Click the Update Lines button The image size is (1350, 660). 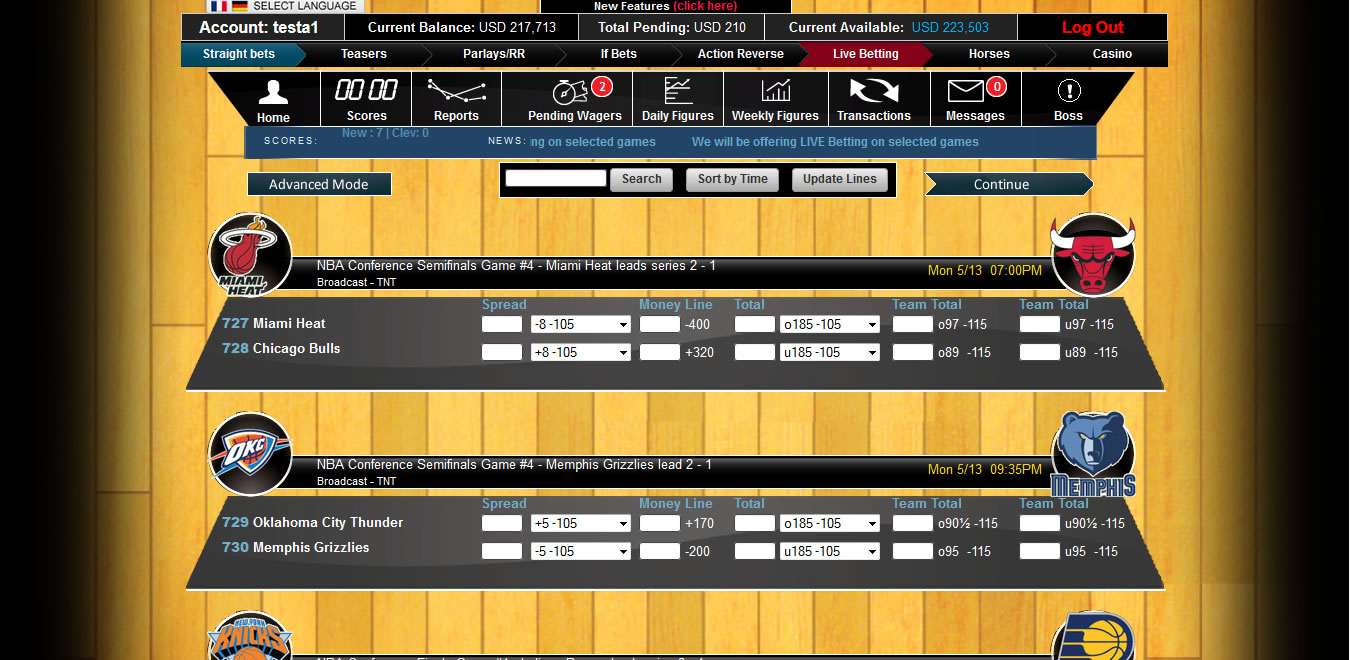839,179
